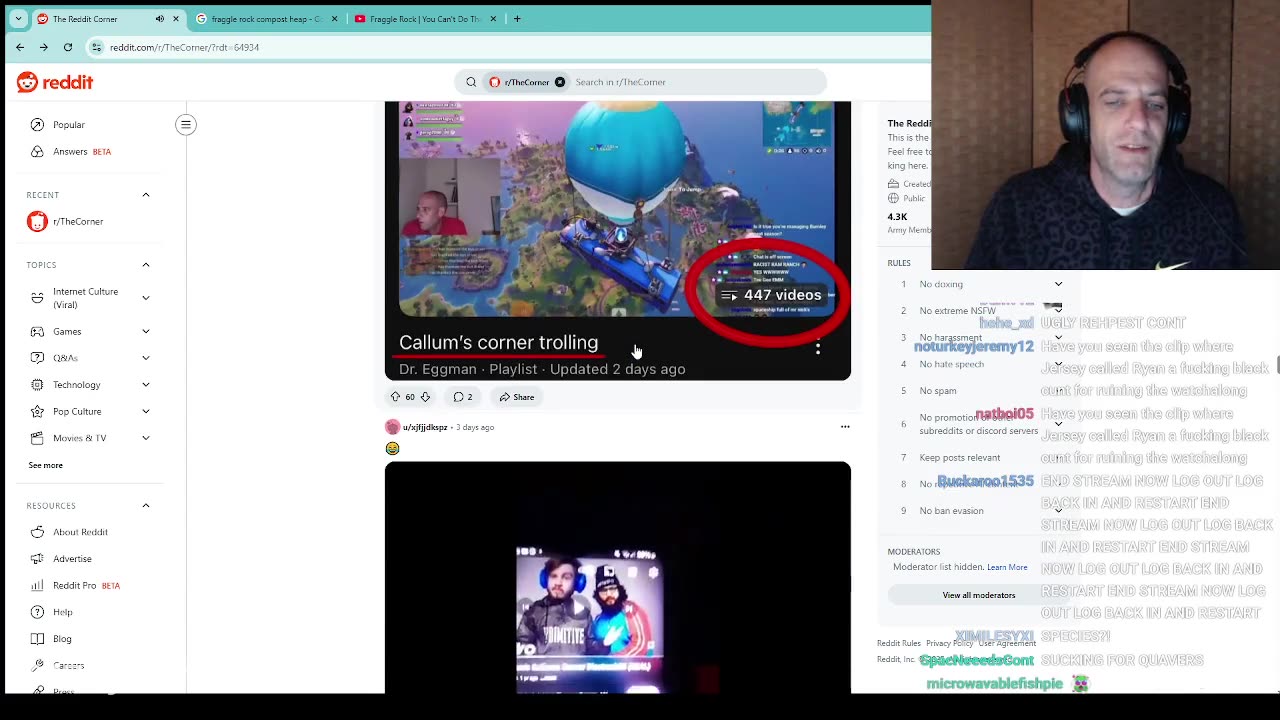
Task: Expand the Q&As topic
Action: (x=146, y=358)
